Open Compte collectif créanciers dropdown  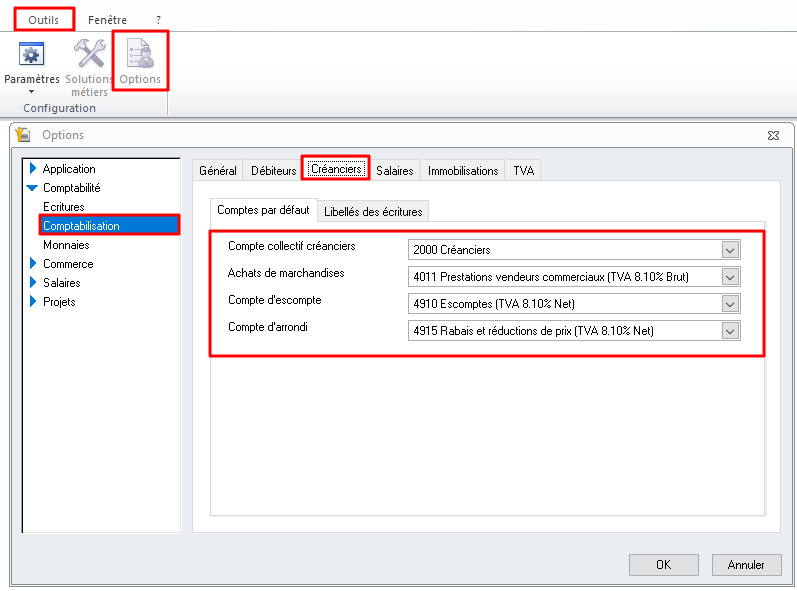[x=730, y=250]
